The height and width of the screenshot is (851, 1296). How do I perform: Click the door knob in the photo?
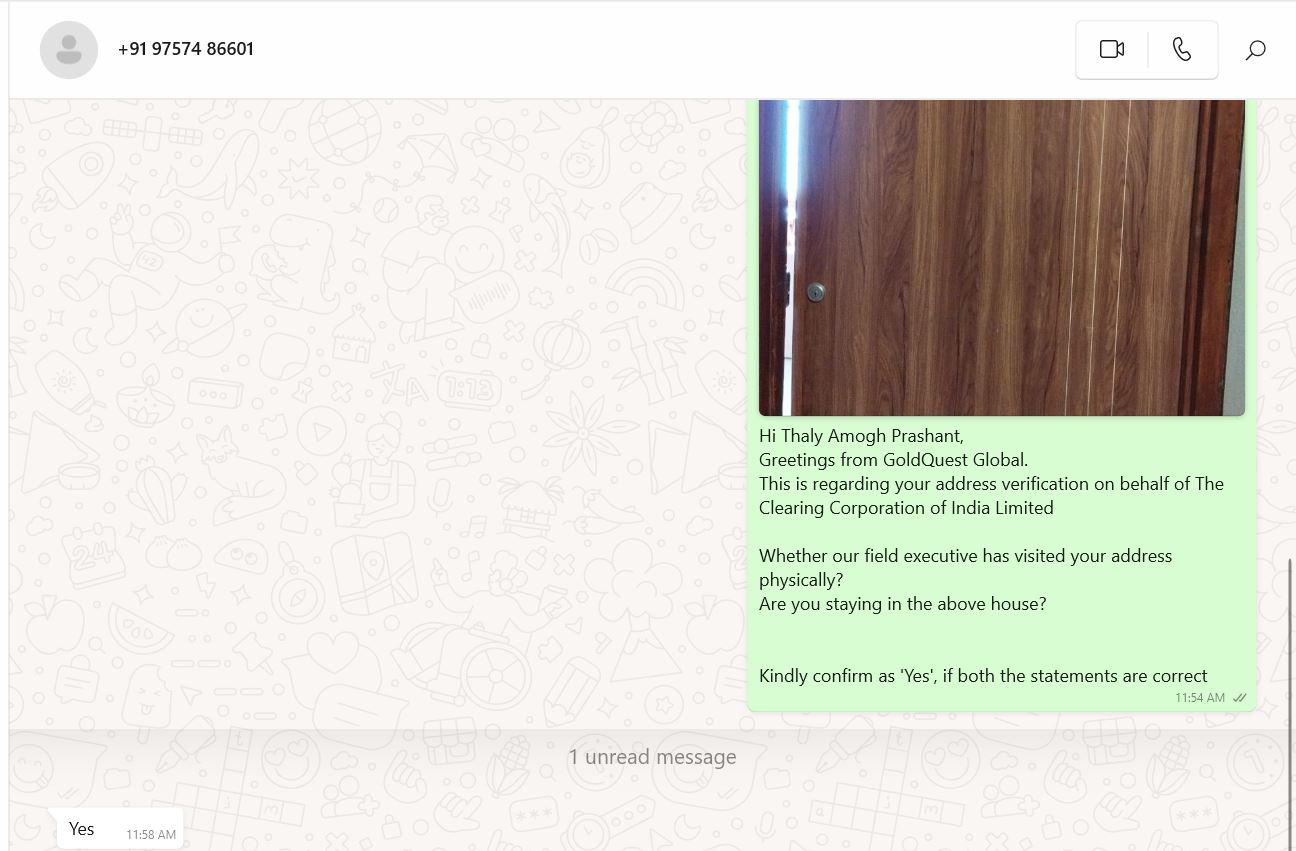pyautogui.click(x=816, y=292)
